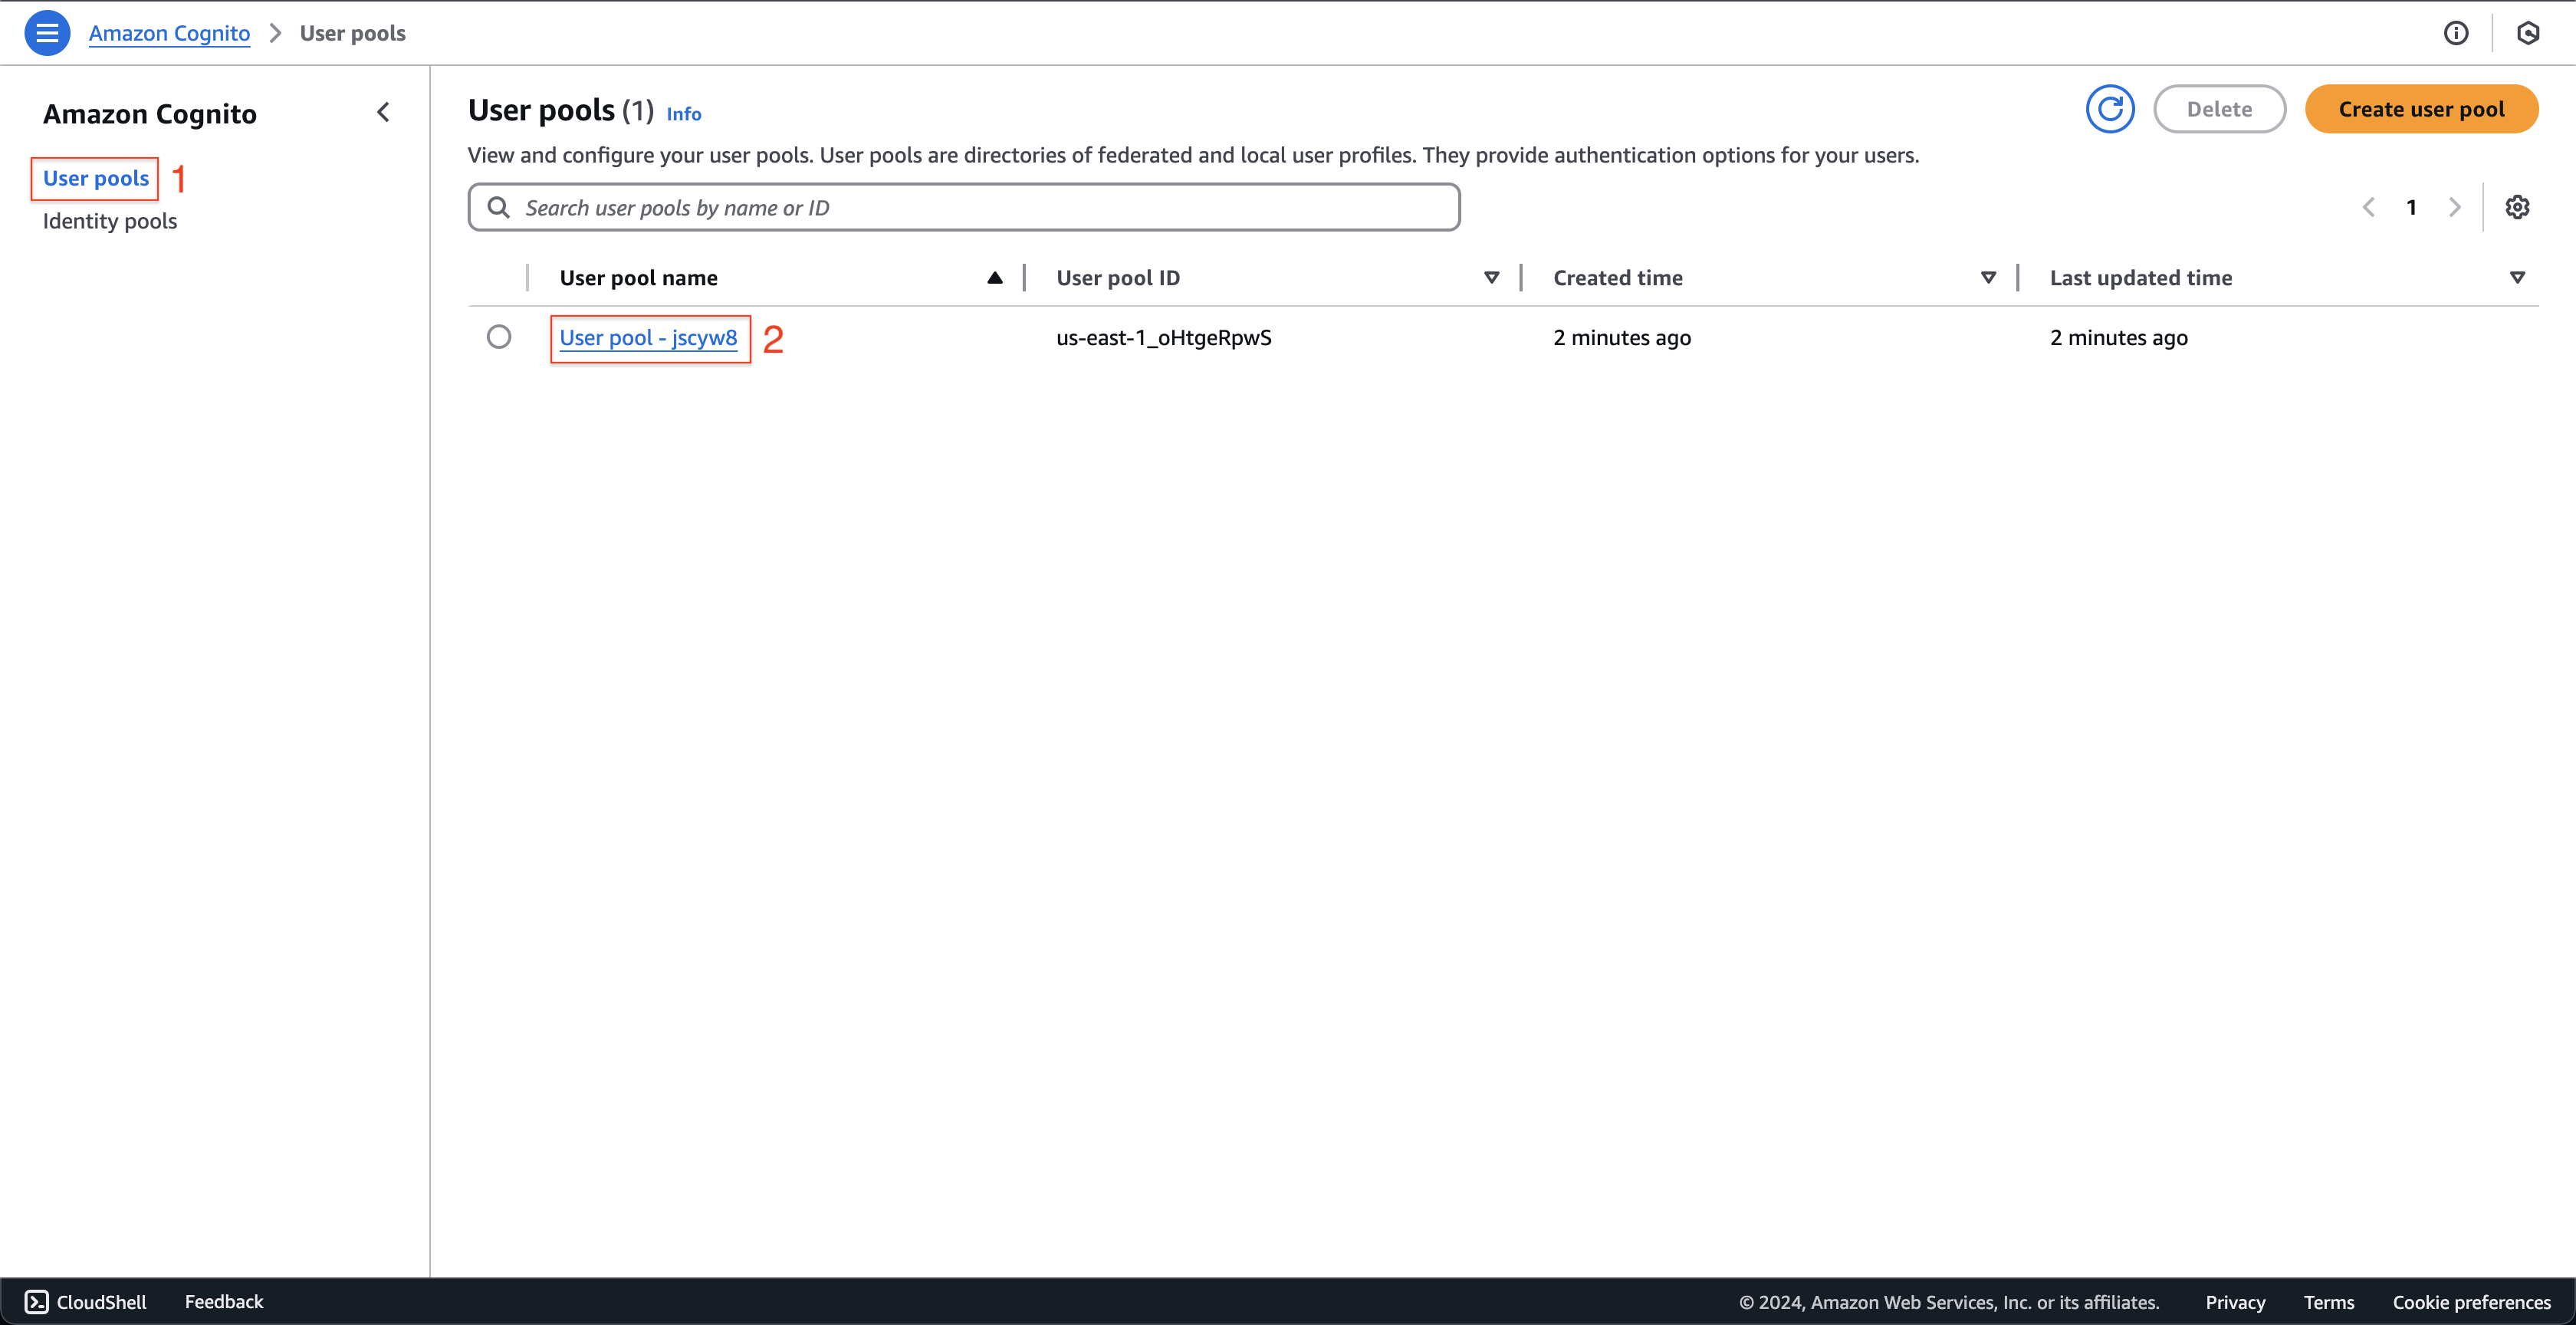Focus the Search user pools field
The width and height of the screenshot is (2576, 1325).
[x=964, y=207]
